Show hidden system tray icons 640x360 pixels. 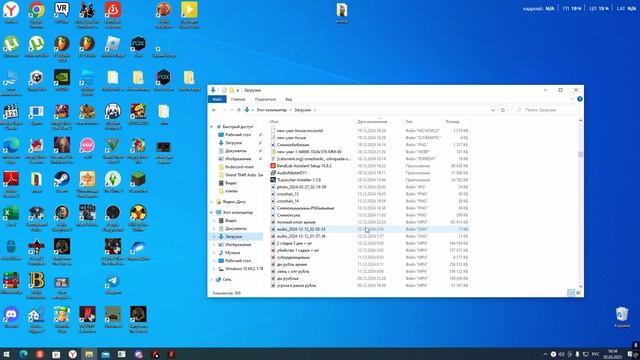(545, 354)
